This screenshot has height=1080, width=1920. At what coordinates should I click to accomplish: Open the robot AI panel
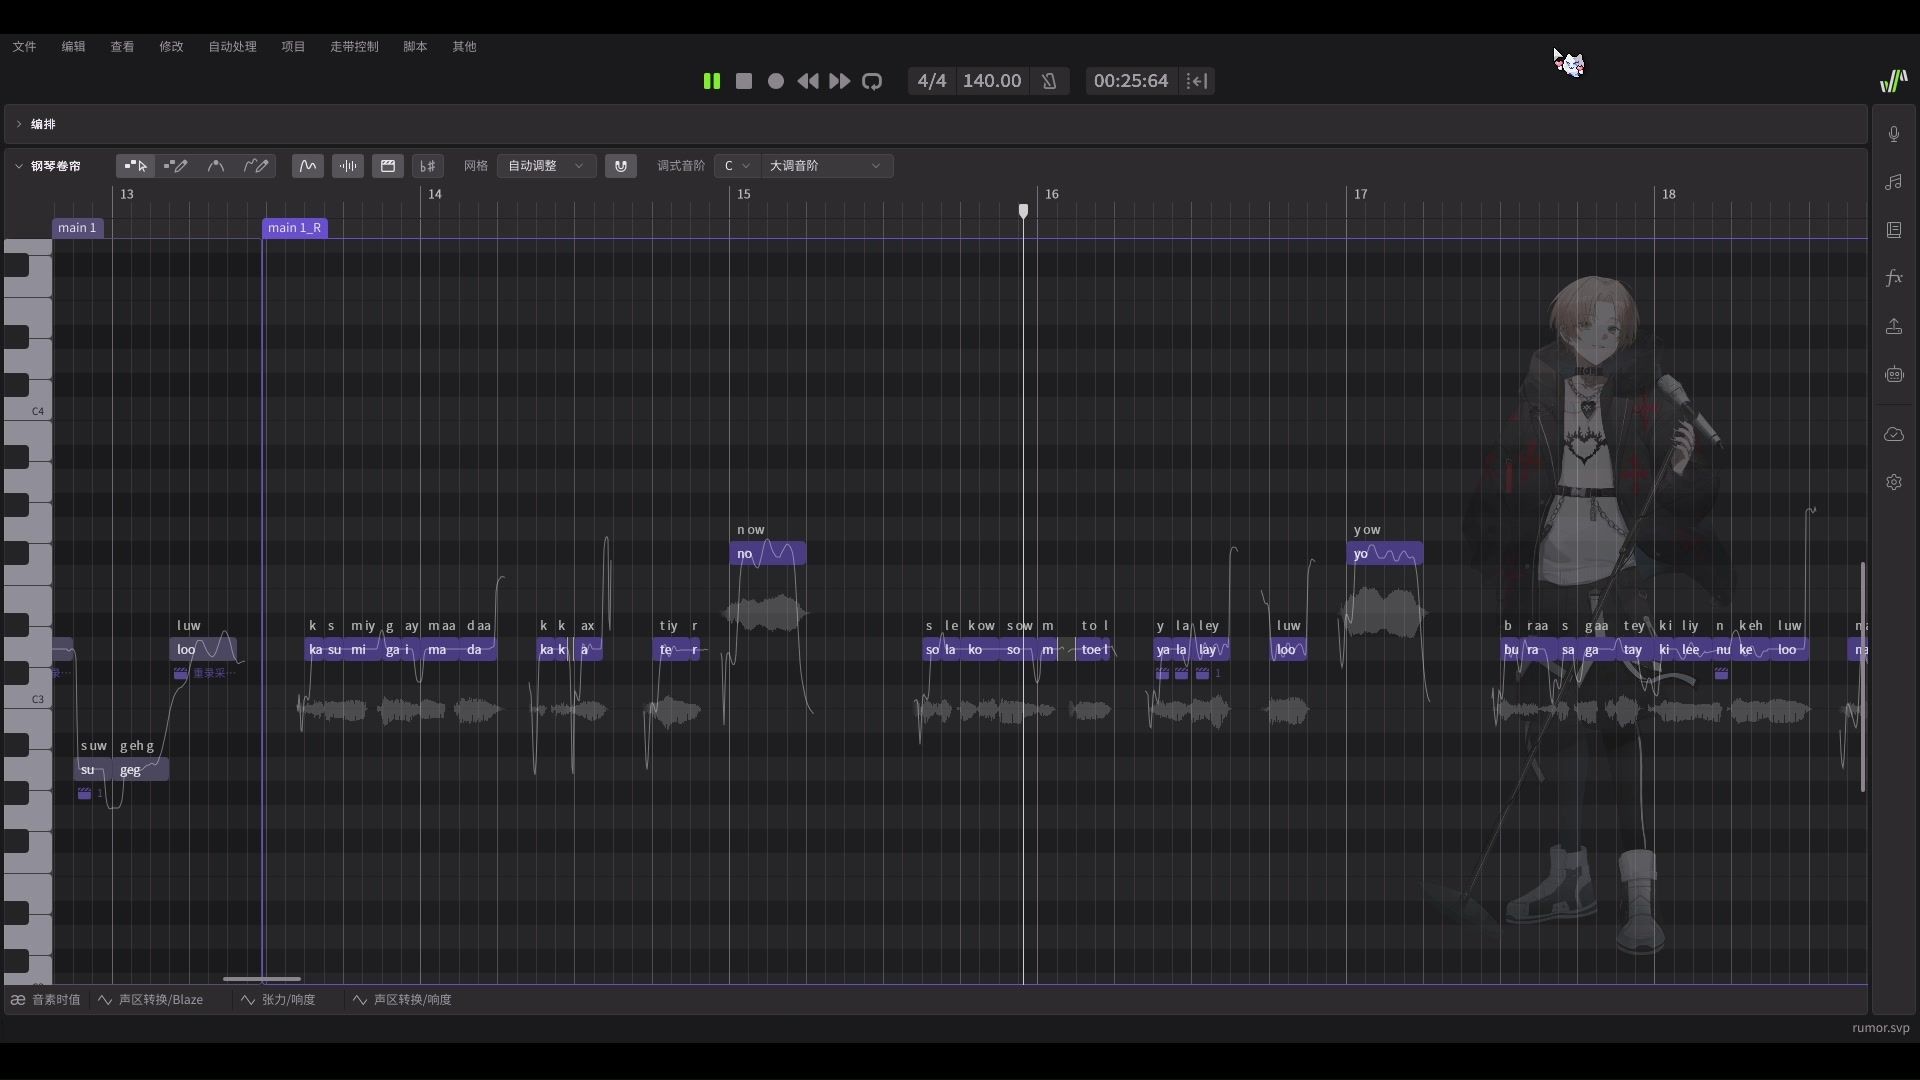click(x=1894, y=374)
